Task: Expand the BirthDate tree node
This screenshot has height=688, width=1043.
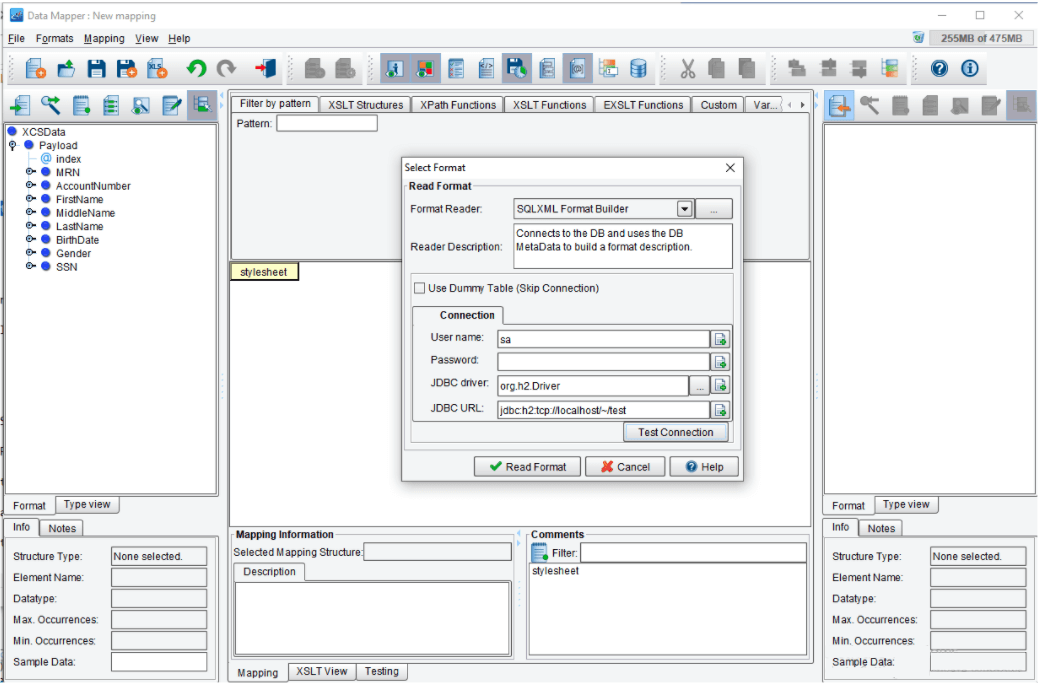Action: pos(31,240)
